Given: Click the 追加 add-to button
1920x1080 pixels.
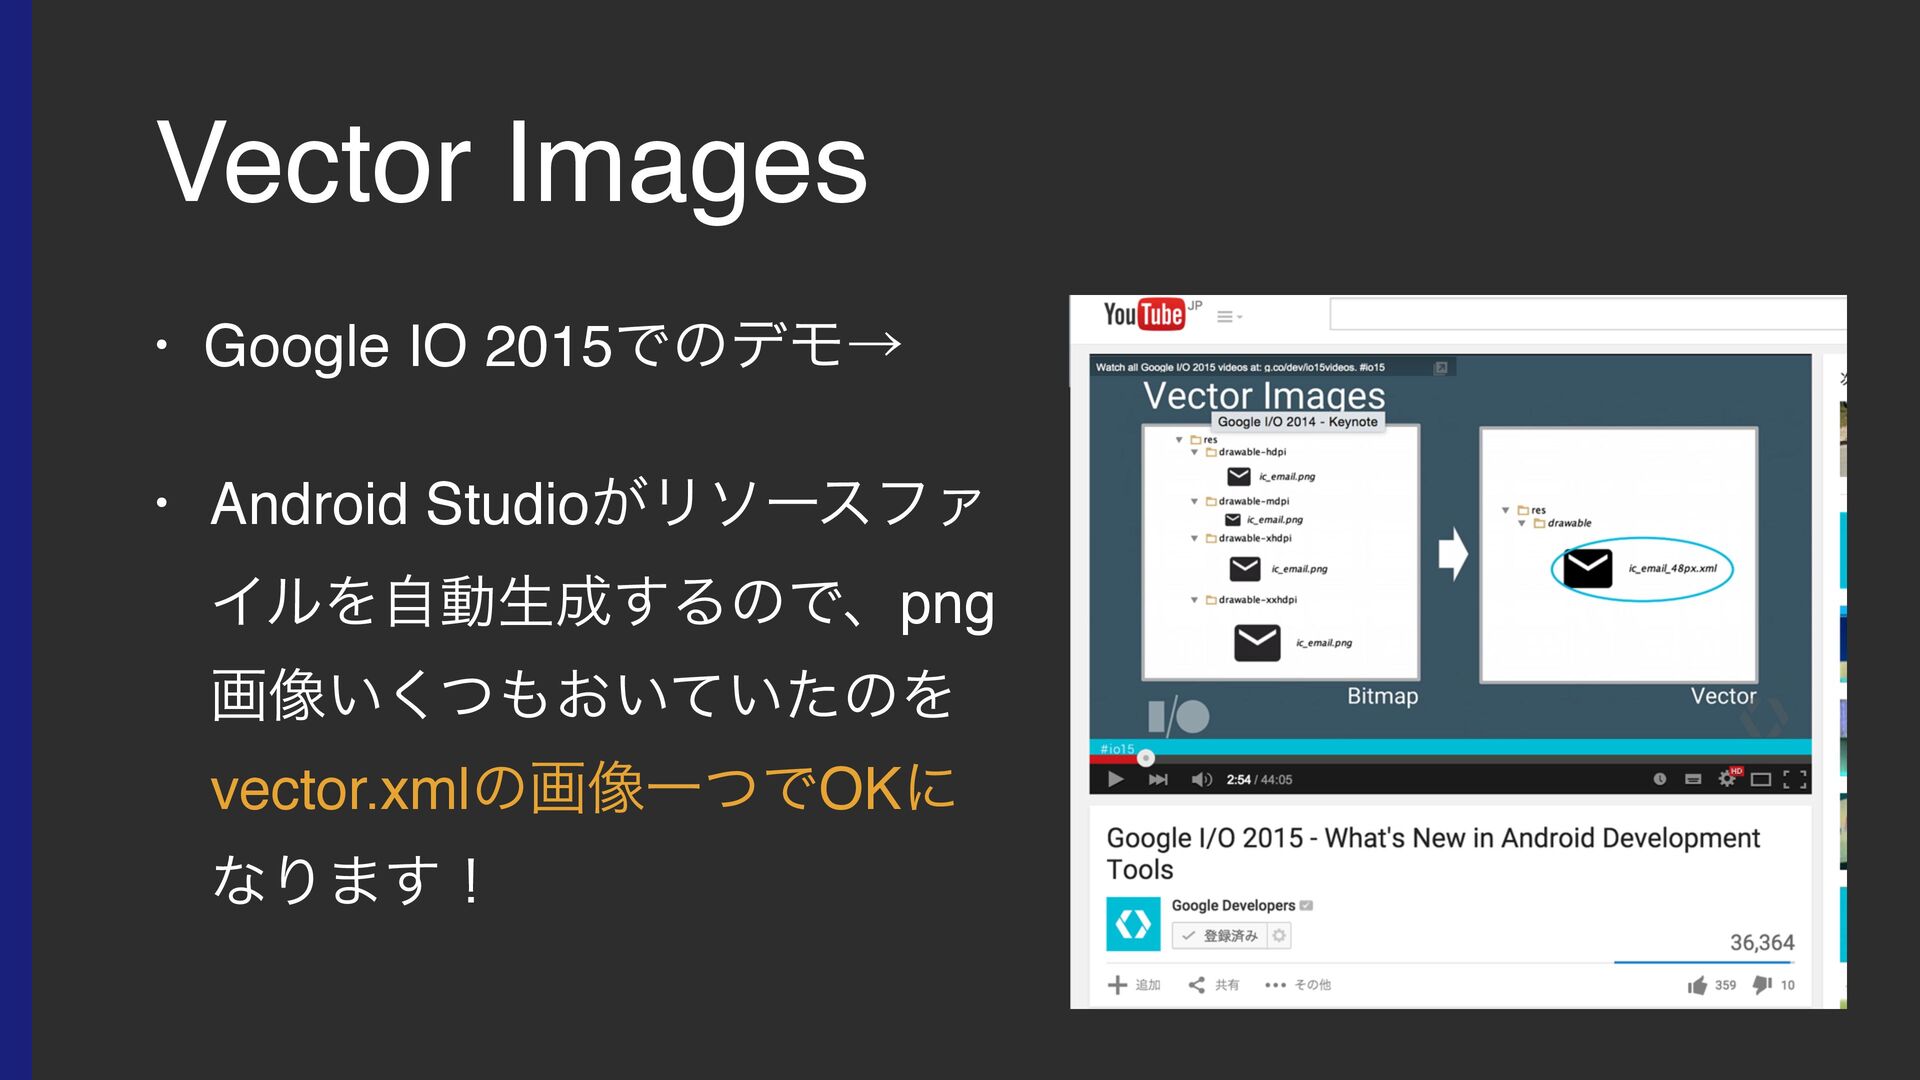Looking at the screenshot, I should (x=1134, y=985).
